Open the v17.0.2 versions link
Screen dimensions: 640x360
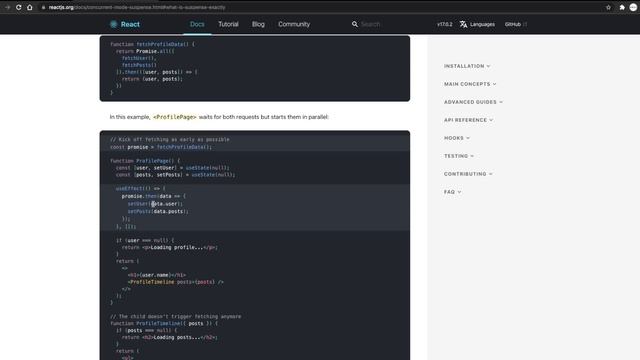coord(444,24)
